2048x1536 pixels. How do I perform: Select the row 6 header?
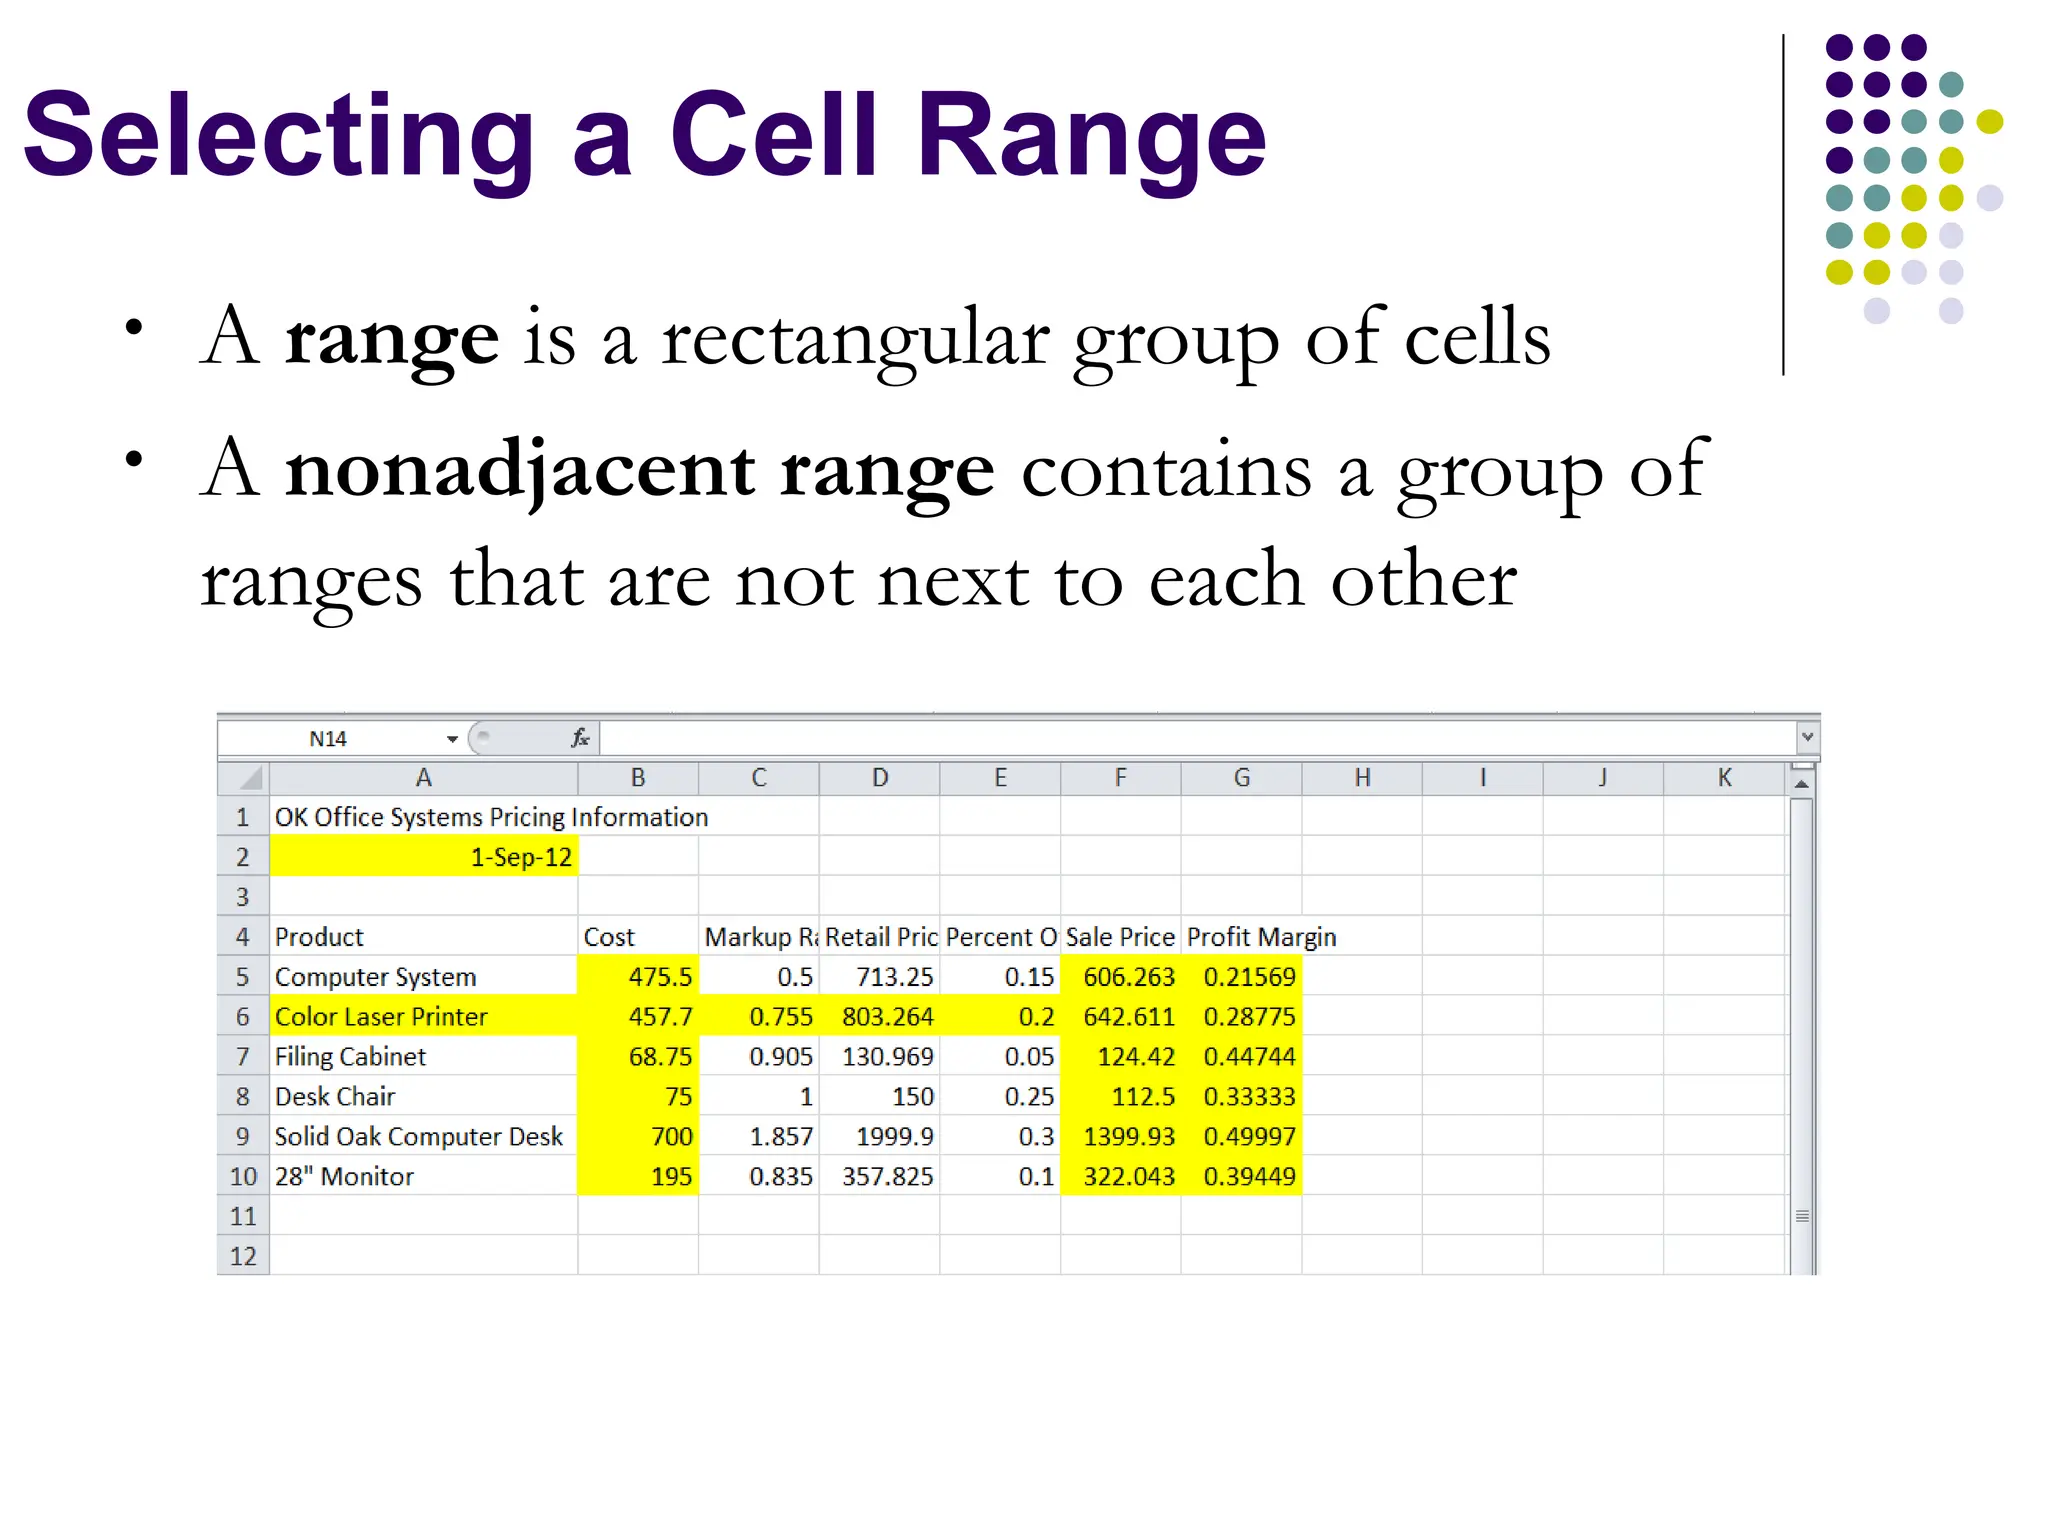pyautogui.click(x=243, y=1017)
